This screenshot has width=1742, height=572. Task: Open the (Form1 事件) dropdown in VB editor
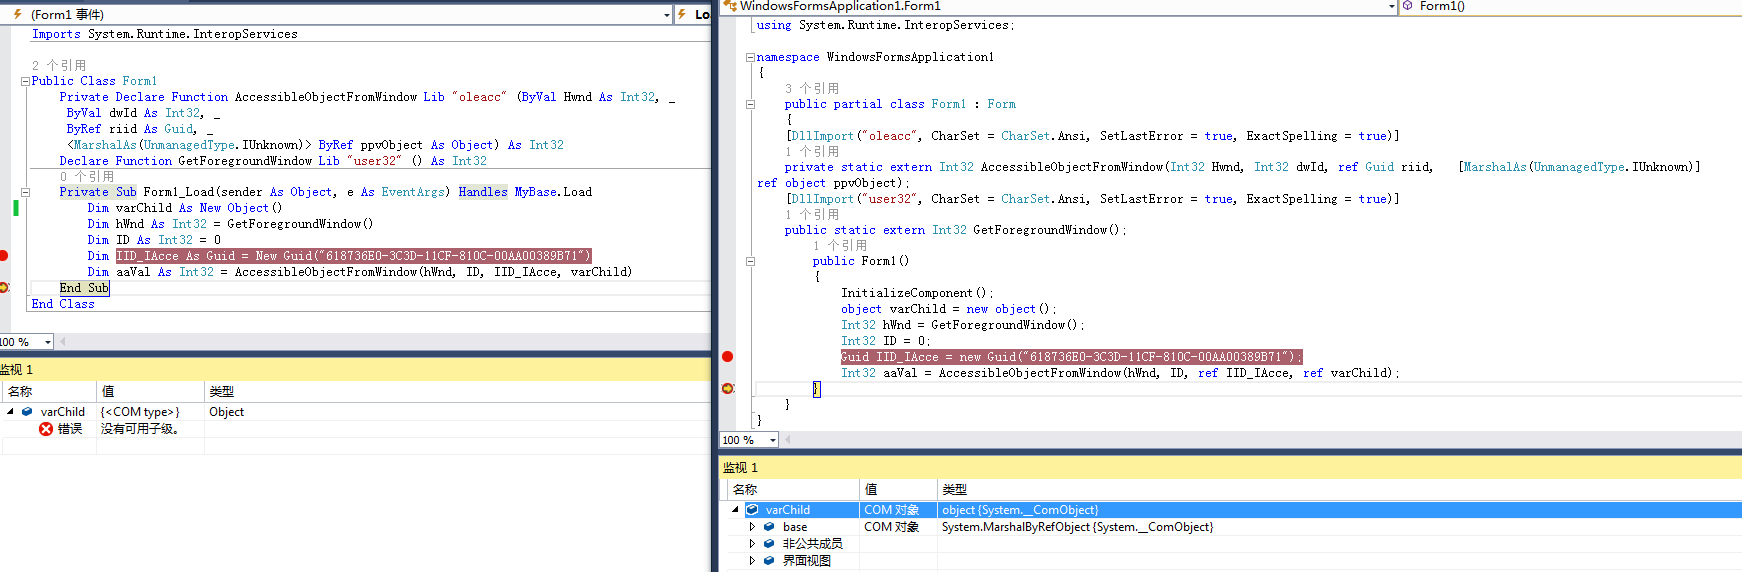(667, 15)
